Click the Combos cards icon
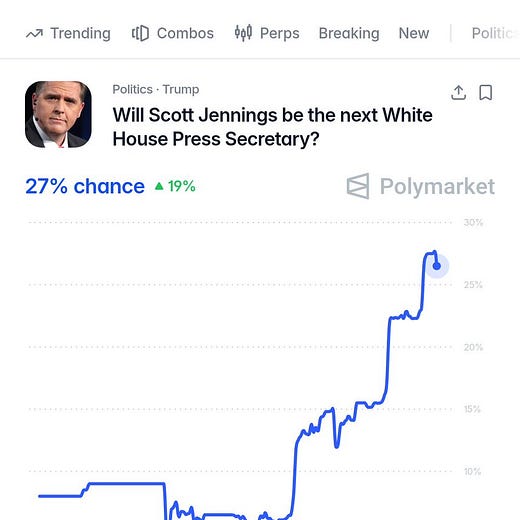520x520 pixels. click(x=140, y=33)
